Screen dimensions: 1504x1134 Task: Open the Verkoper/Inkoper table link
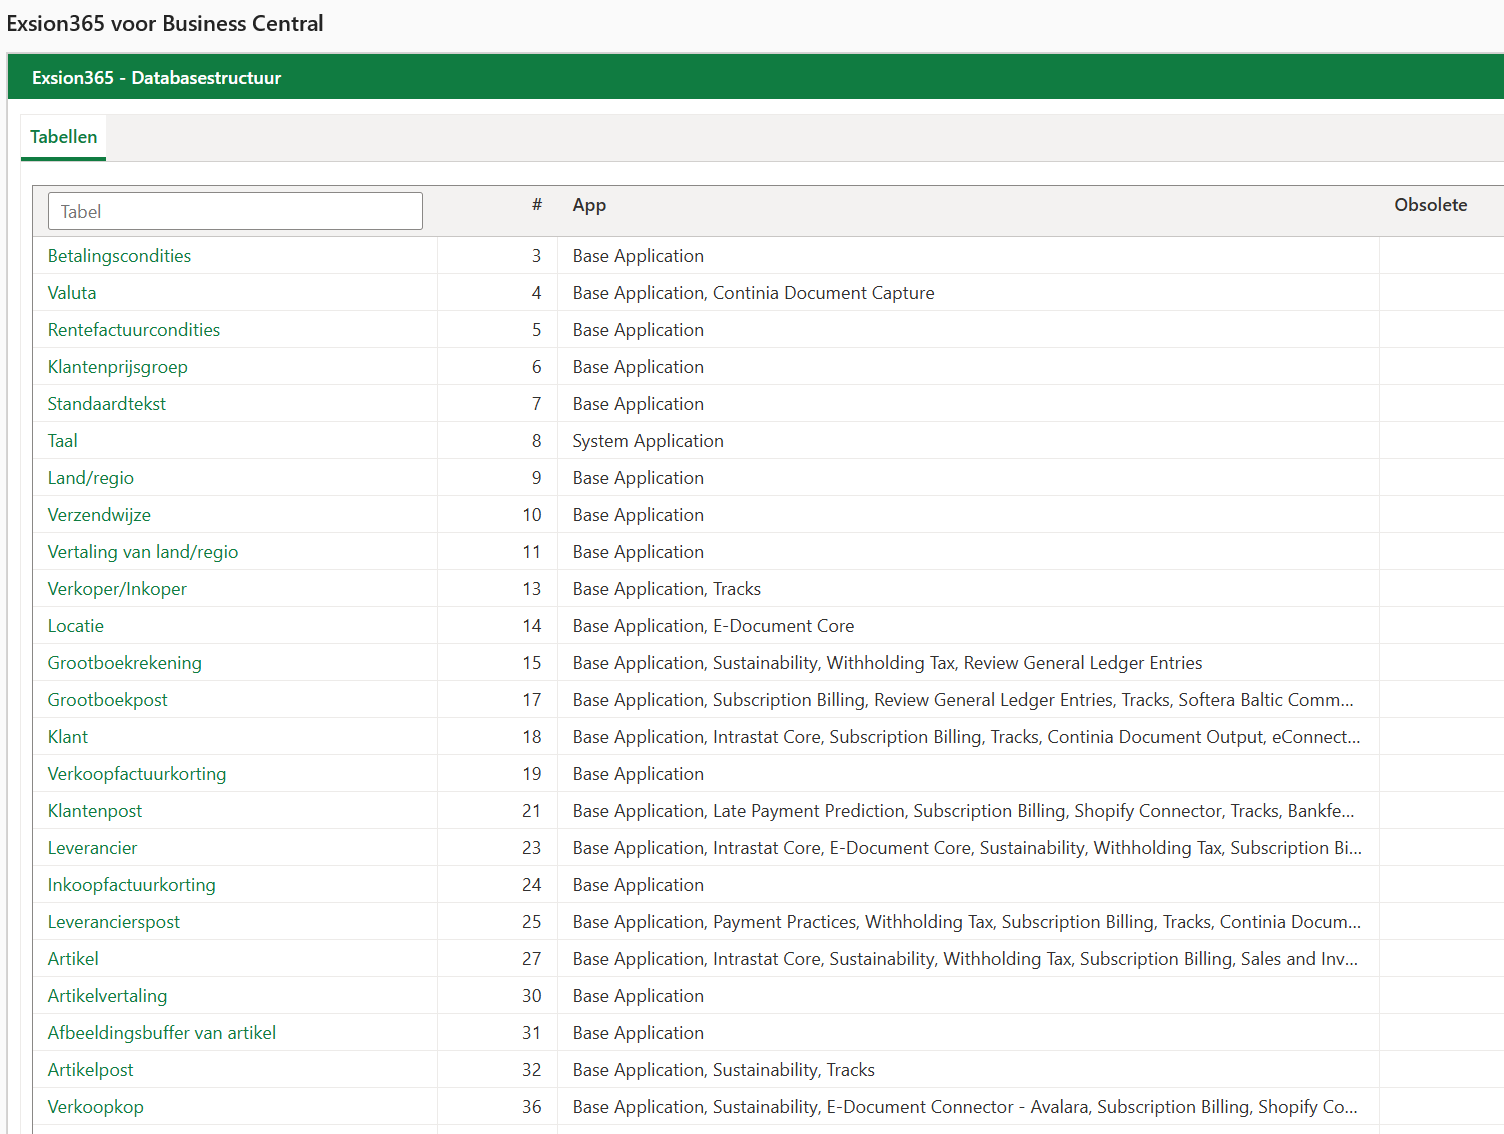point(117,589)
